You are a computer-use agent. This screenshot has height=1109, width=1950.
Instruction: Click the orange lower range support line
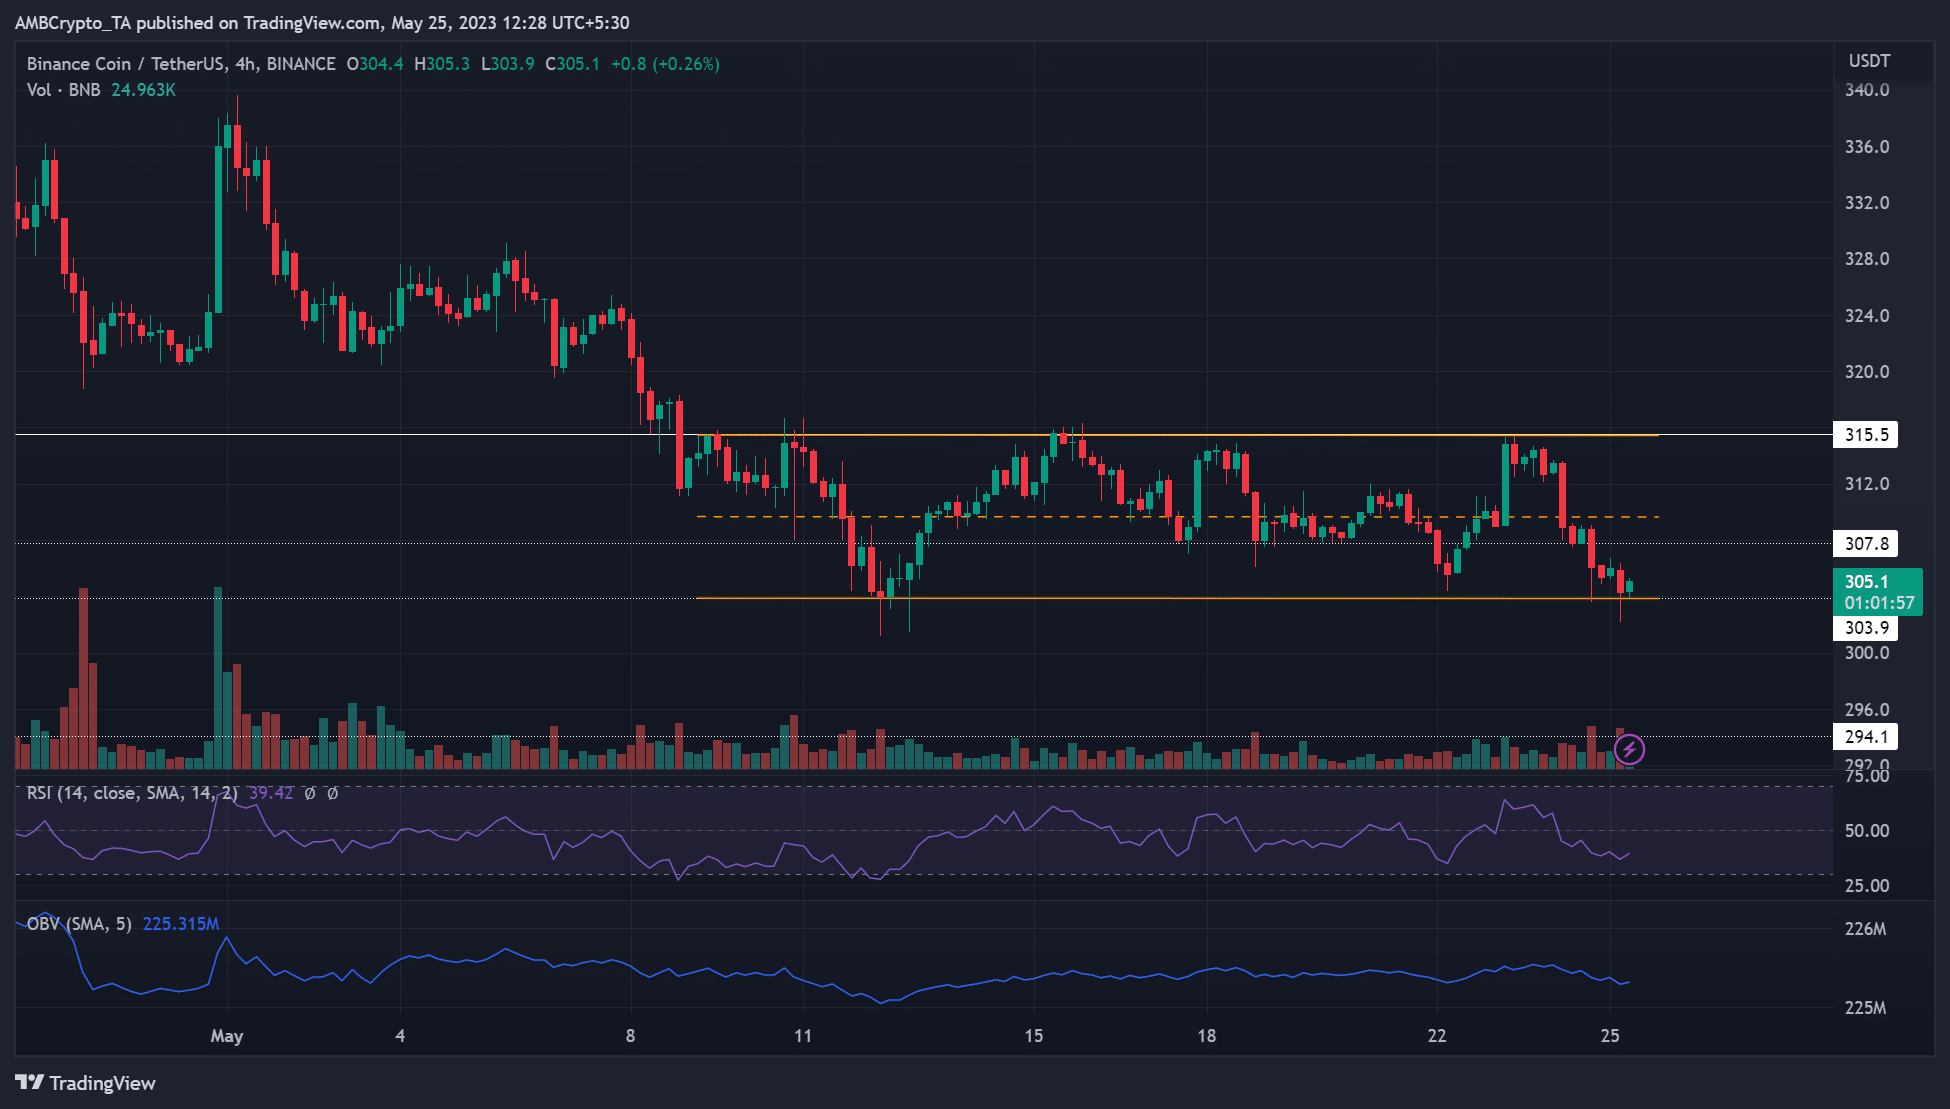pos(1177,599)
